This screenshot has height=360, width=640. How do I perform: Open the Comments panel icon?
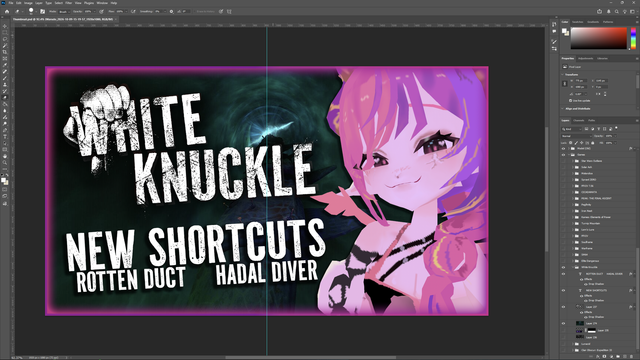(x=554, y=31)
